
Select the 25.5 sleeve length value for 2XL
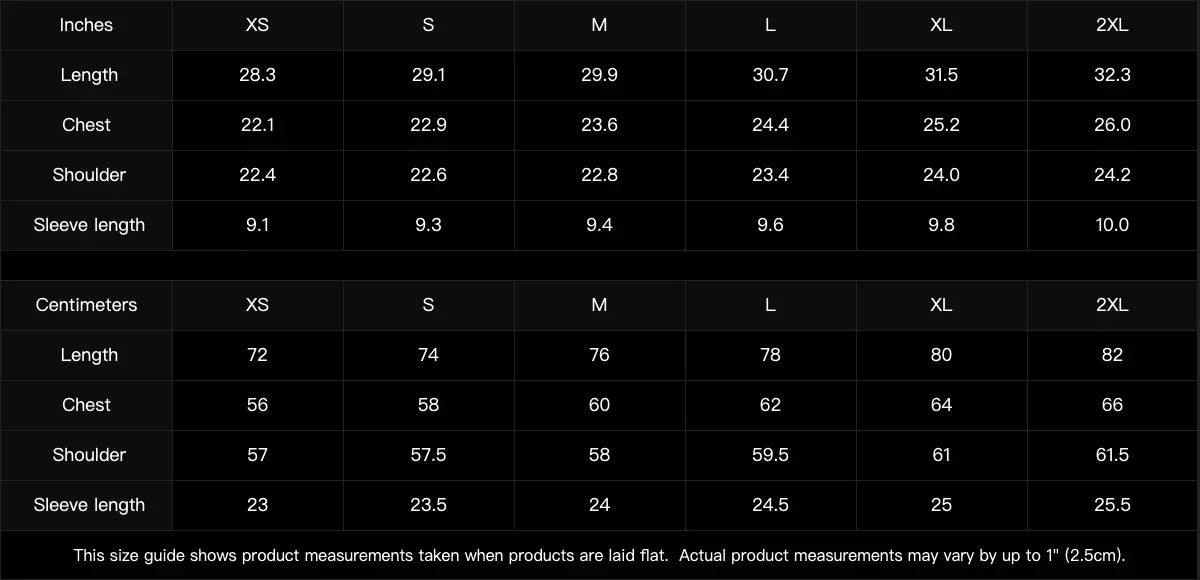pyautogui.click(x=1112, y=505)
